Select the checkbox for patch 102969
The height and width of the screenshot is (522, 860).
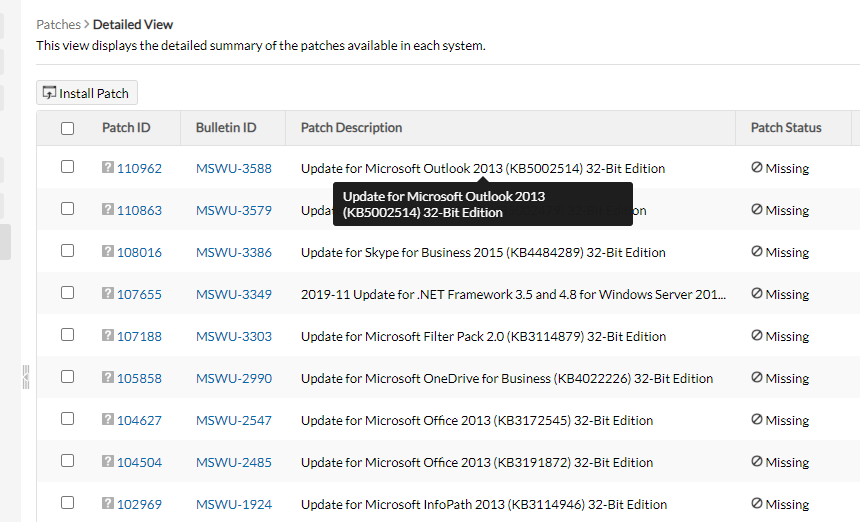(67, 502)
